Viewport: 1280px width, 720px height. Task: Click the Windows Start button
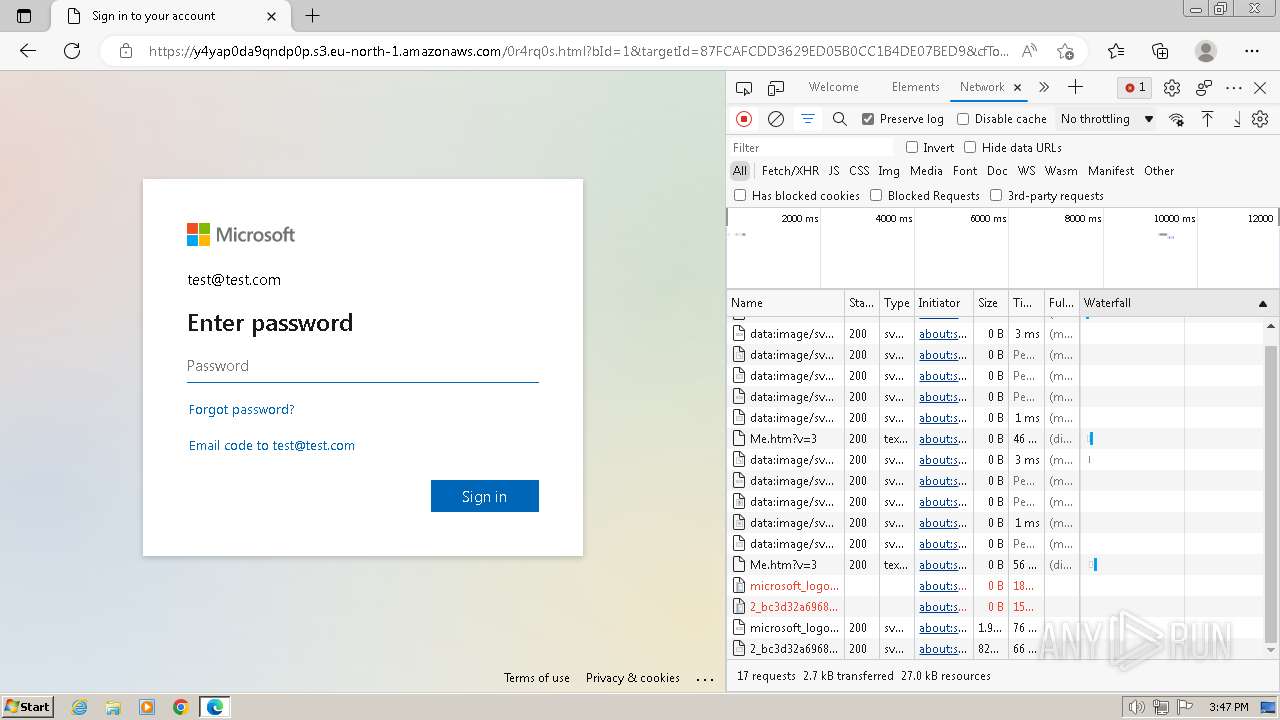click(28, 707)
